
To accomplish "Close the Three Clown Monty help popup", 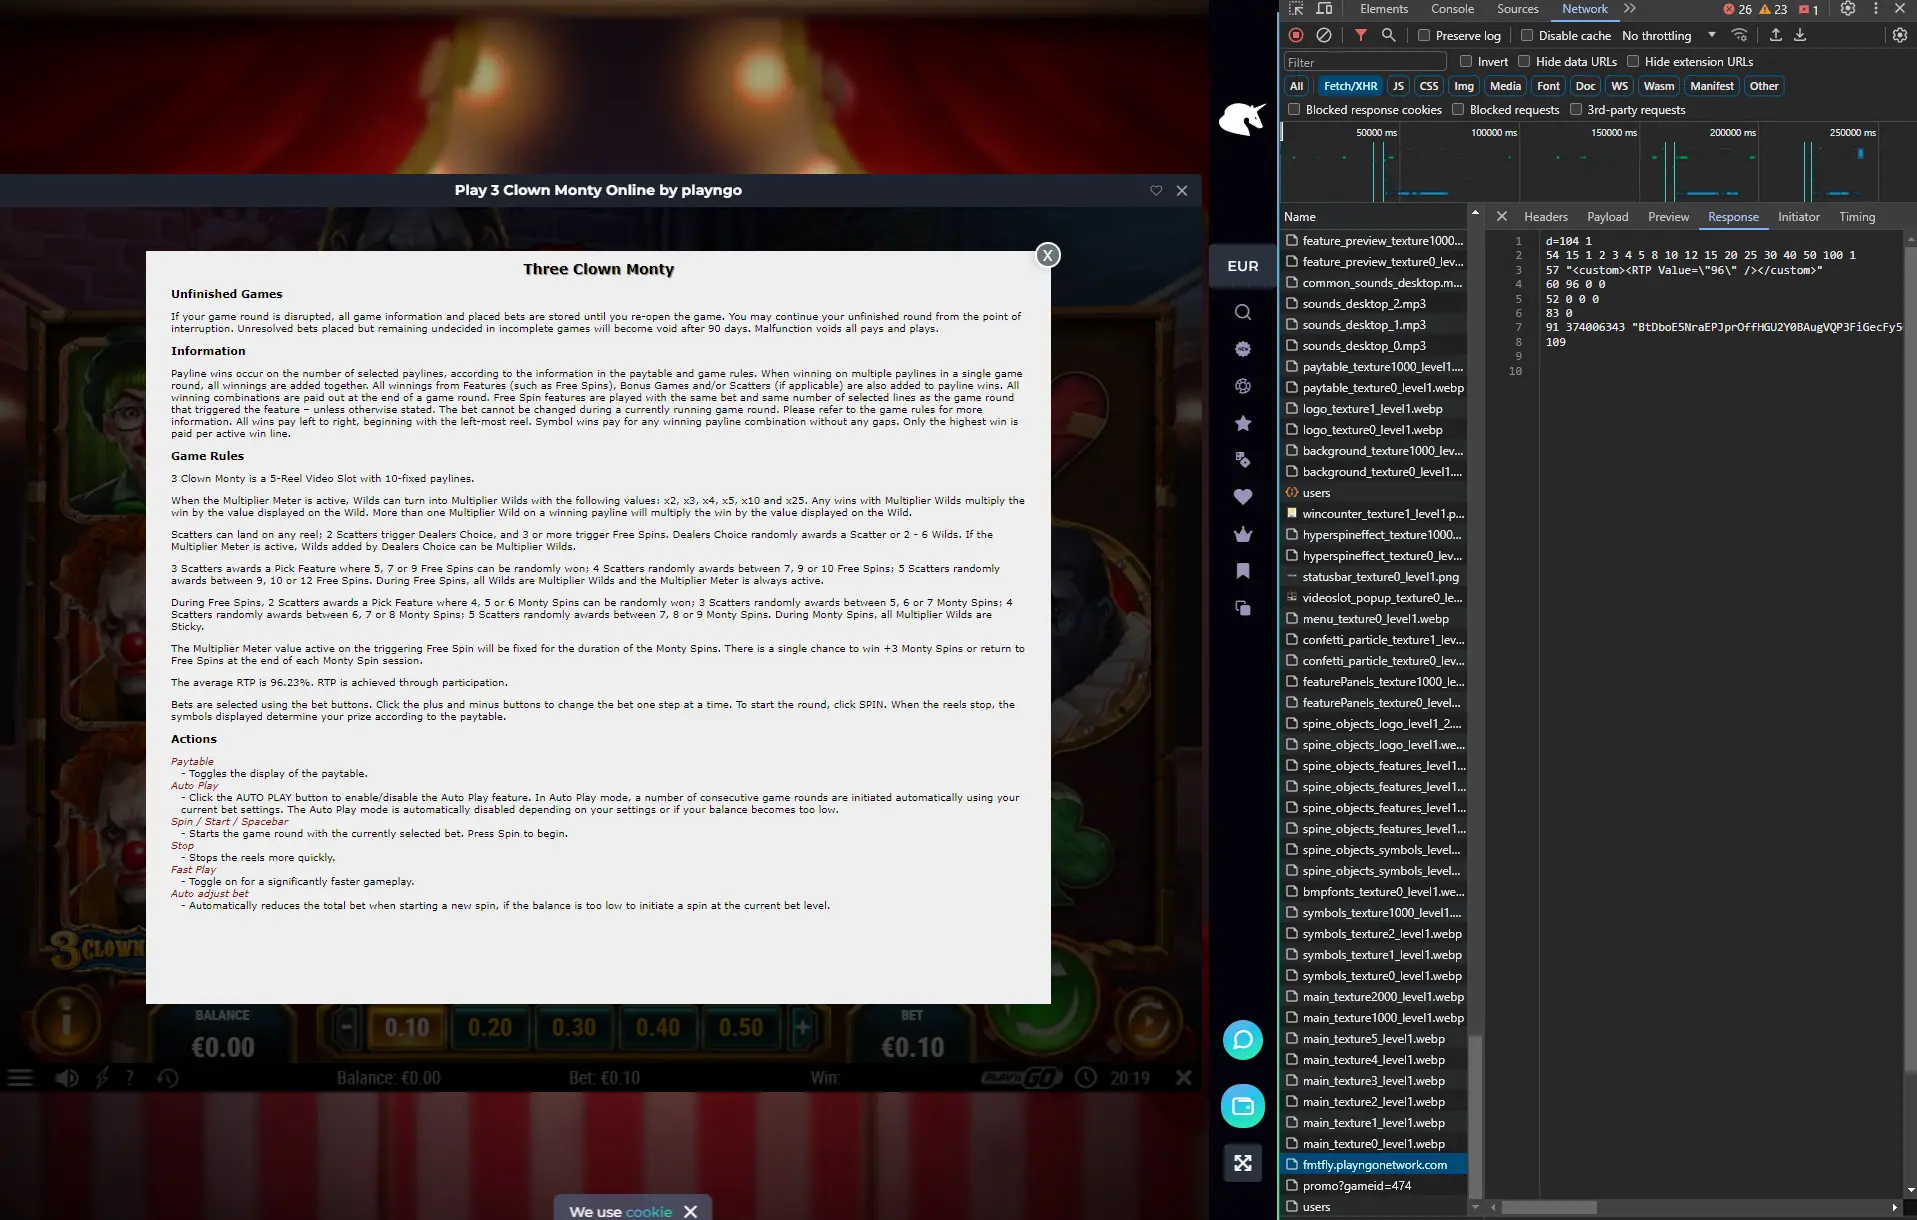I will tap(1047, 255).
